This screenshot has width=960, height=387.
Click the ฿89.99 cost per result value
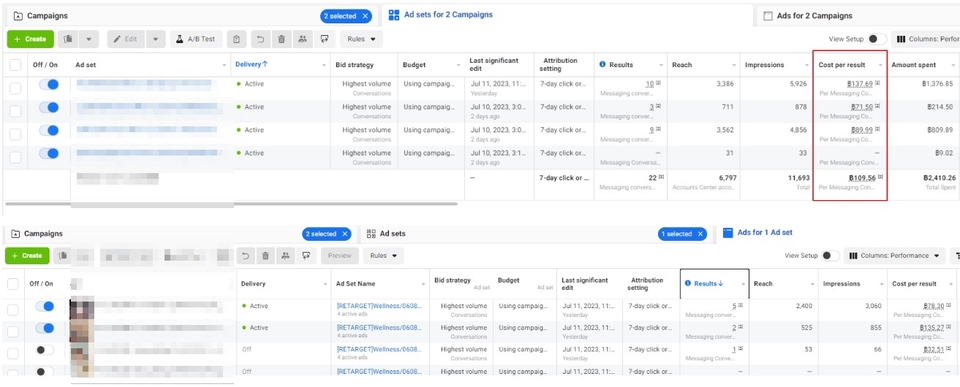(x=861, y=130)
